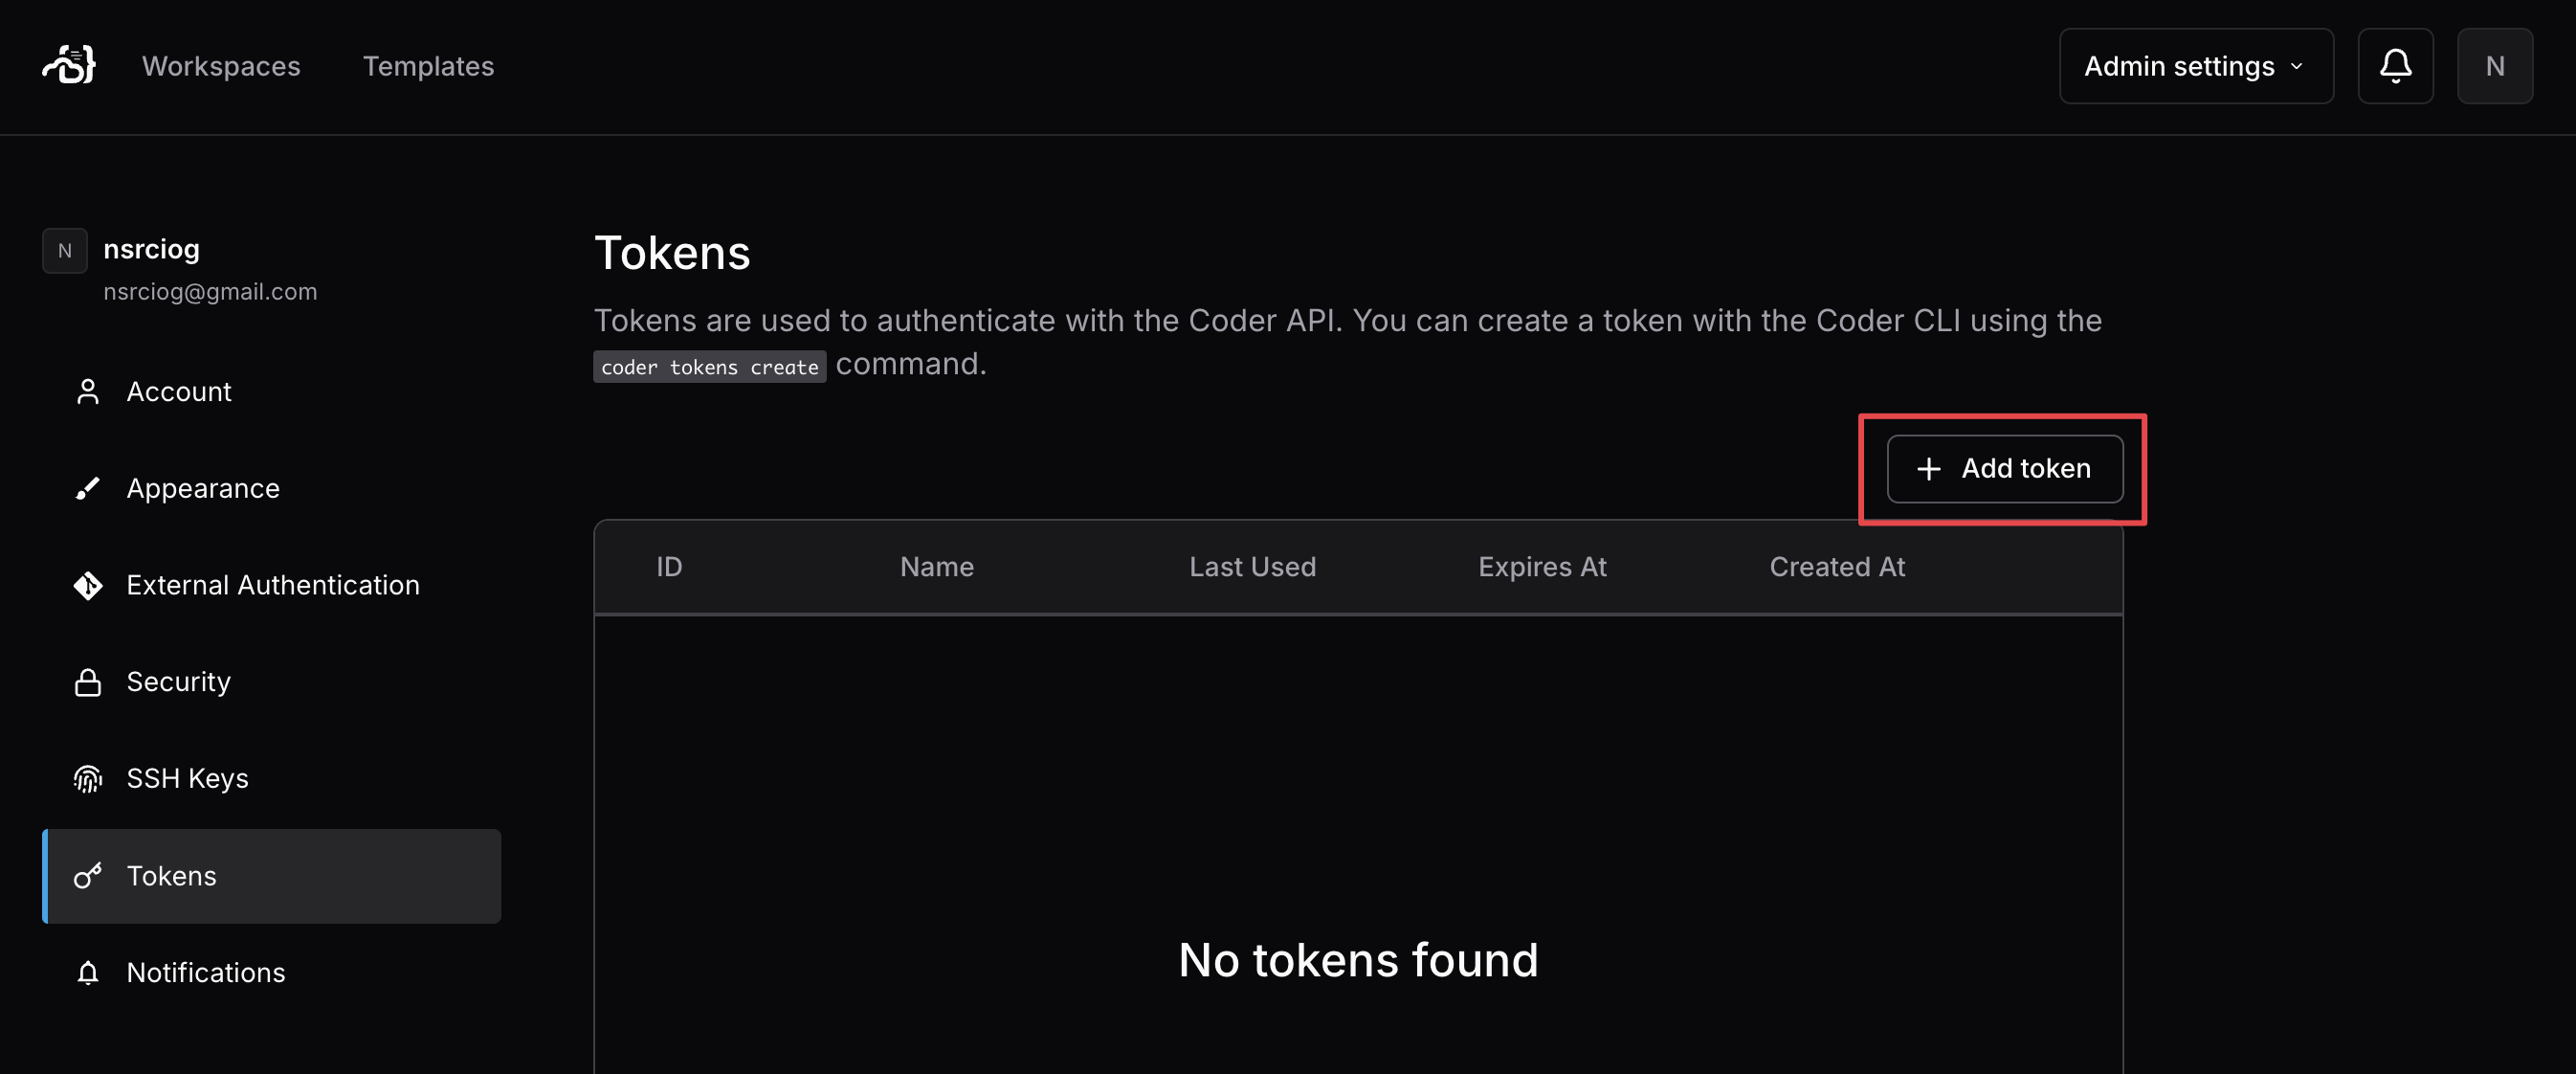The width and height of the screenshot is (2576, 1074).
Task: Select the nsrciog profile avatar in sidebar
Action: (64, 250)
